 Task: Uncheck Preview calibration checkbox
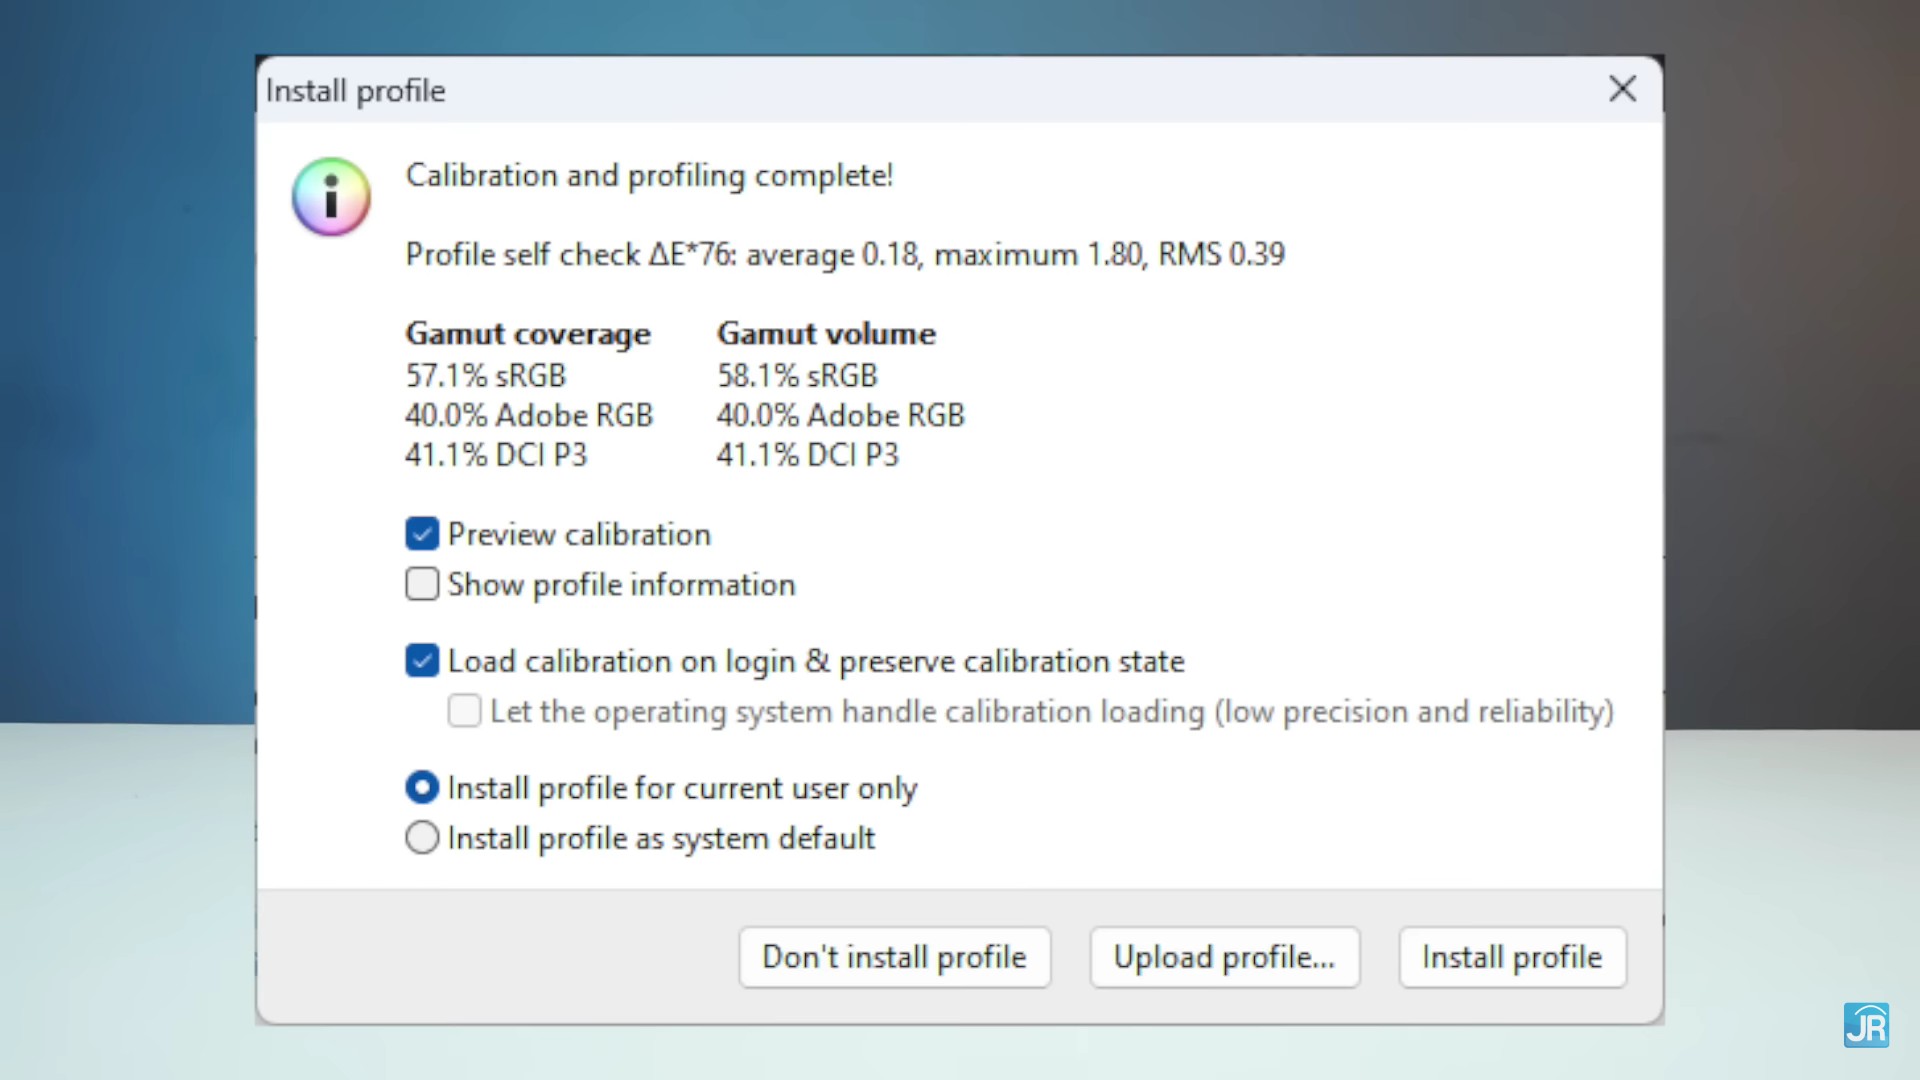422,534
